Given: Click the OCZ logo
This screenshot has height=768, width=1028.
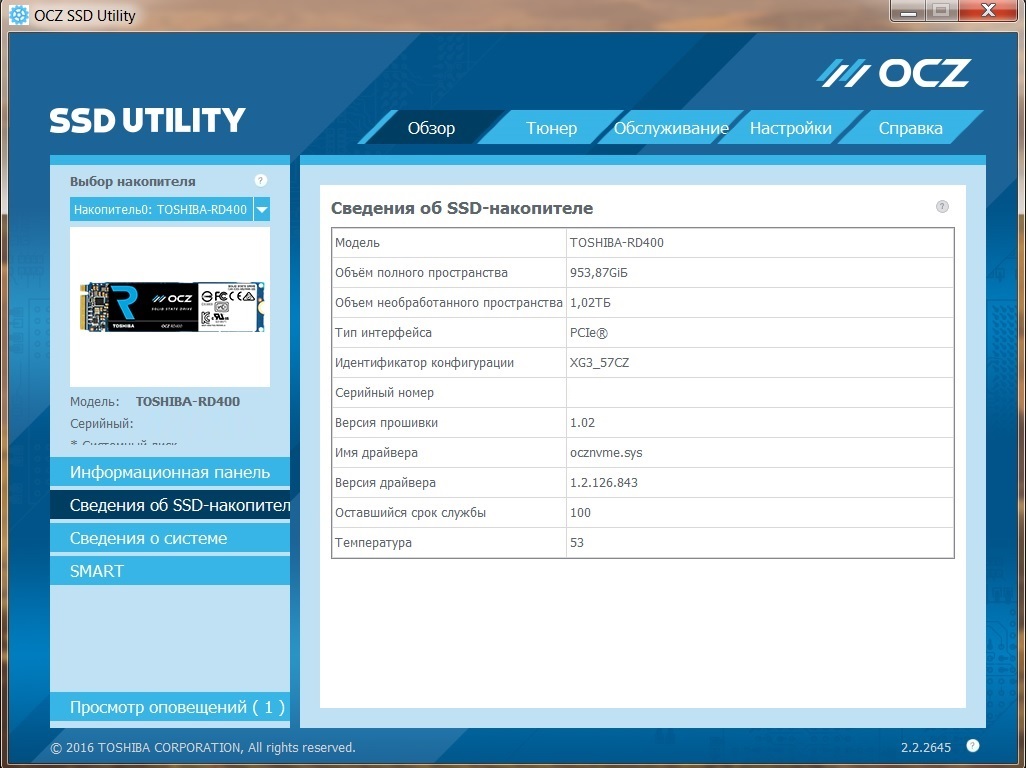Looking at the screenshot, I should pos(894,73).
